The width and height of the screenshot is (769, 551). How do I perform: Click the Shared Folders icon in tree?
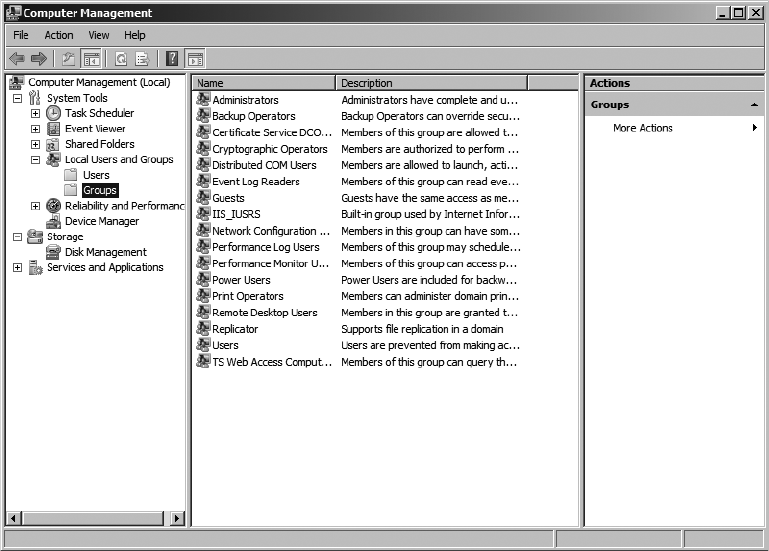tap(53, 145)
